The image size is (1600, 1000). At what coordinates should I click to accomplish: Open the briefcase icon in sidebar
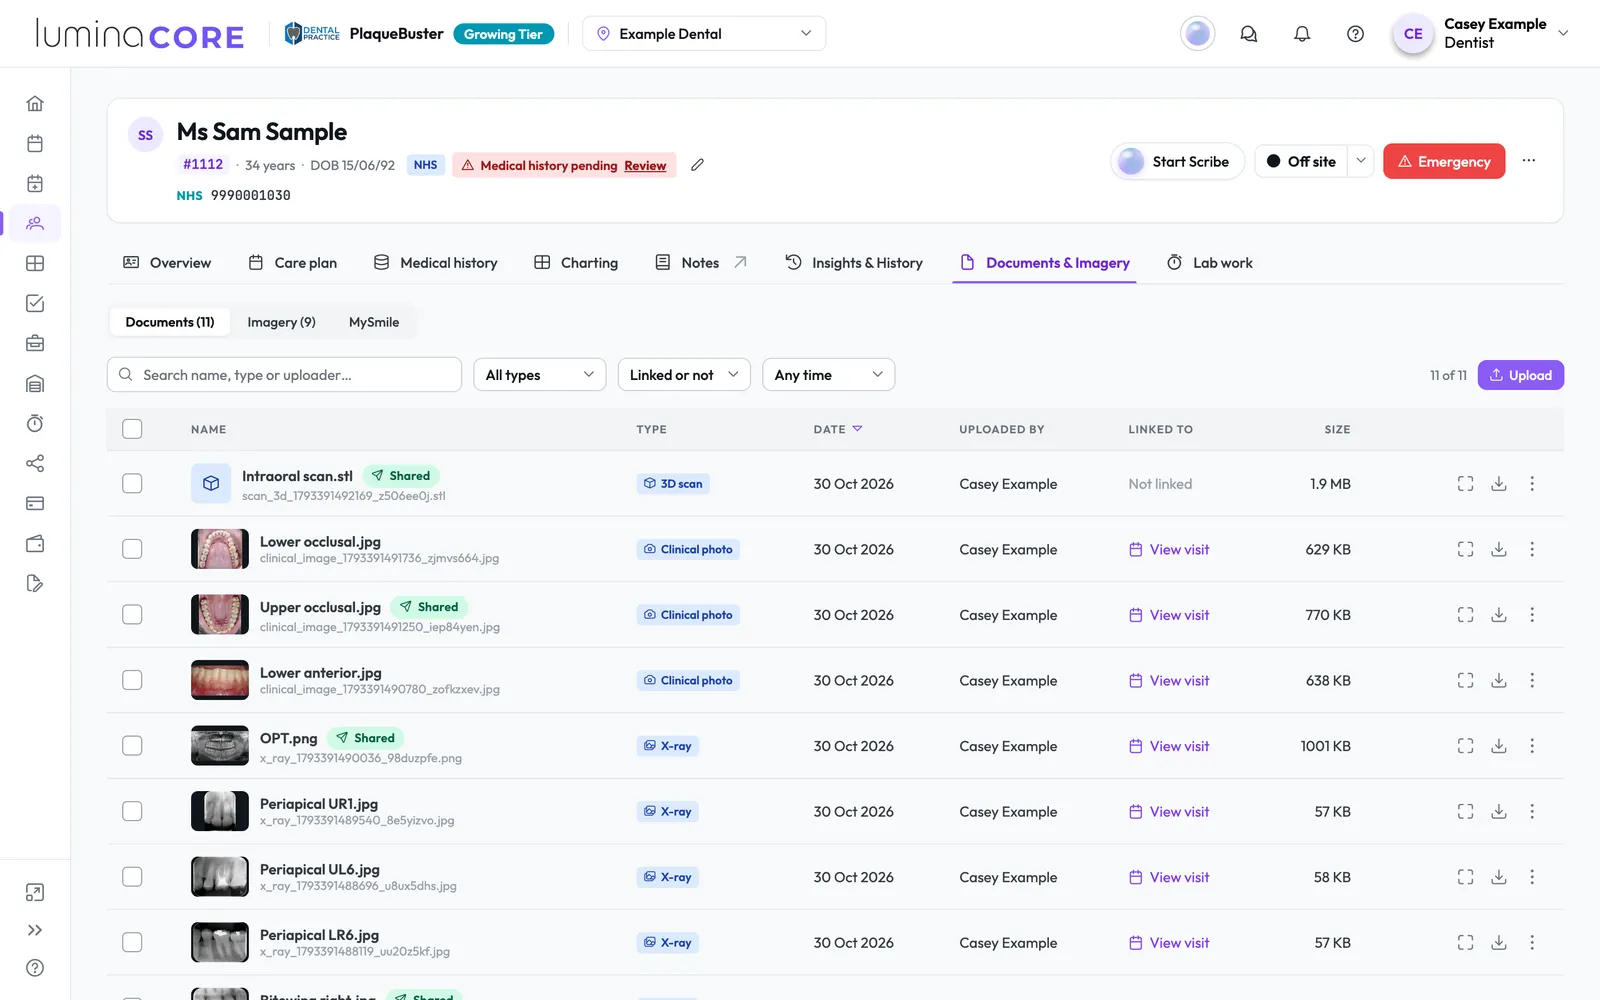pyautogui.click(x=35, y=343)
